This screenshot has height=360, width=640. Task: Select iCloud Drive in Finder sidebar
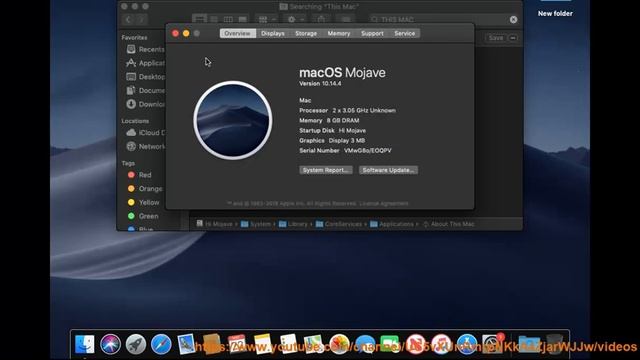145,133
